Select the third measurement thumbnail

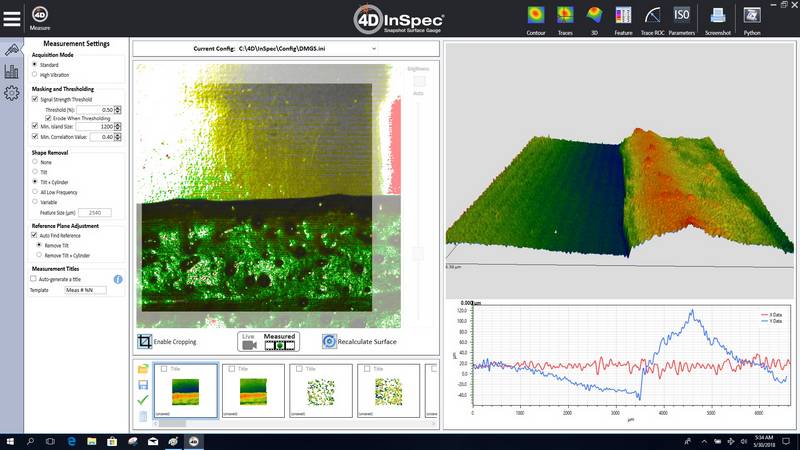[320, 390]
